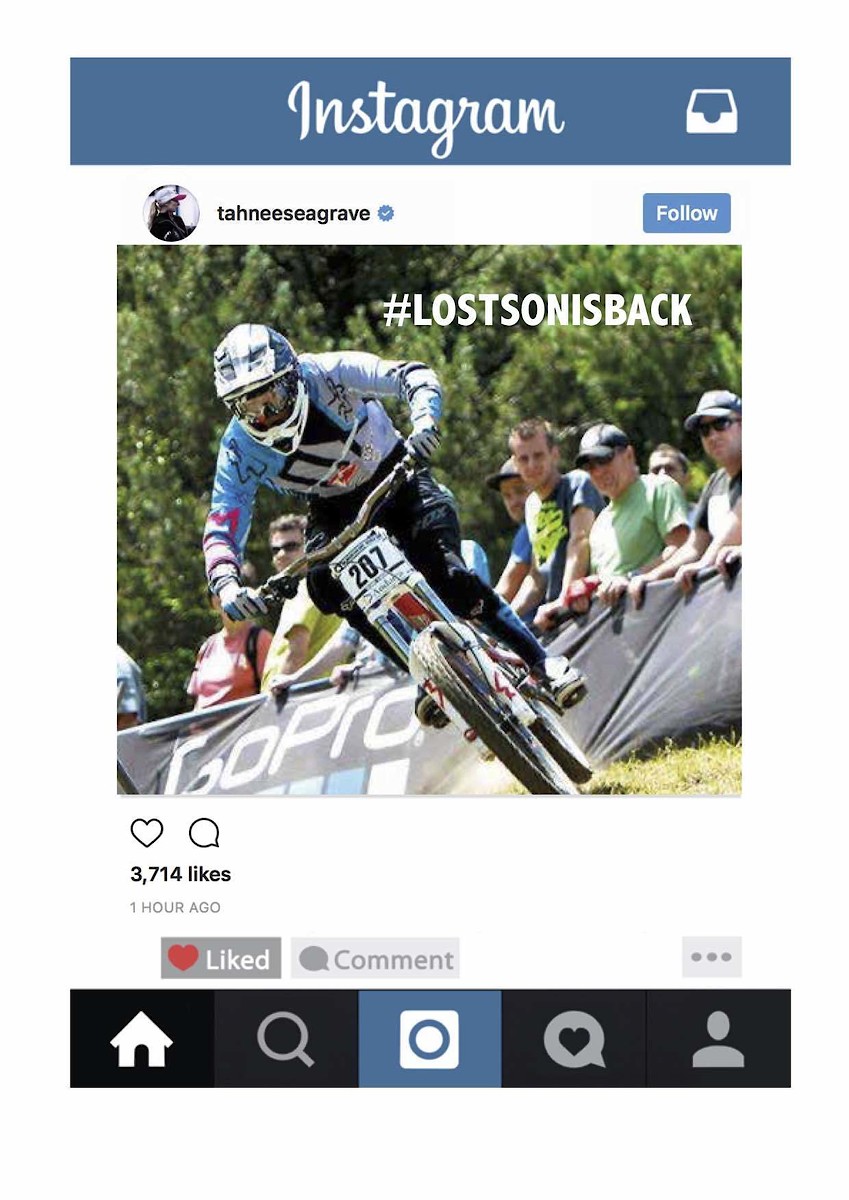849x1200 pixels.
Task: Click the blue verified badge
Action: (x=385, y=213)
